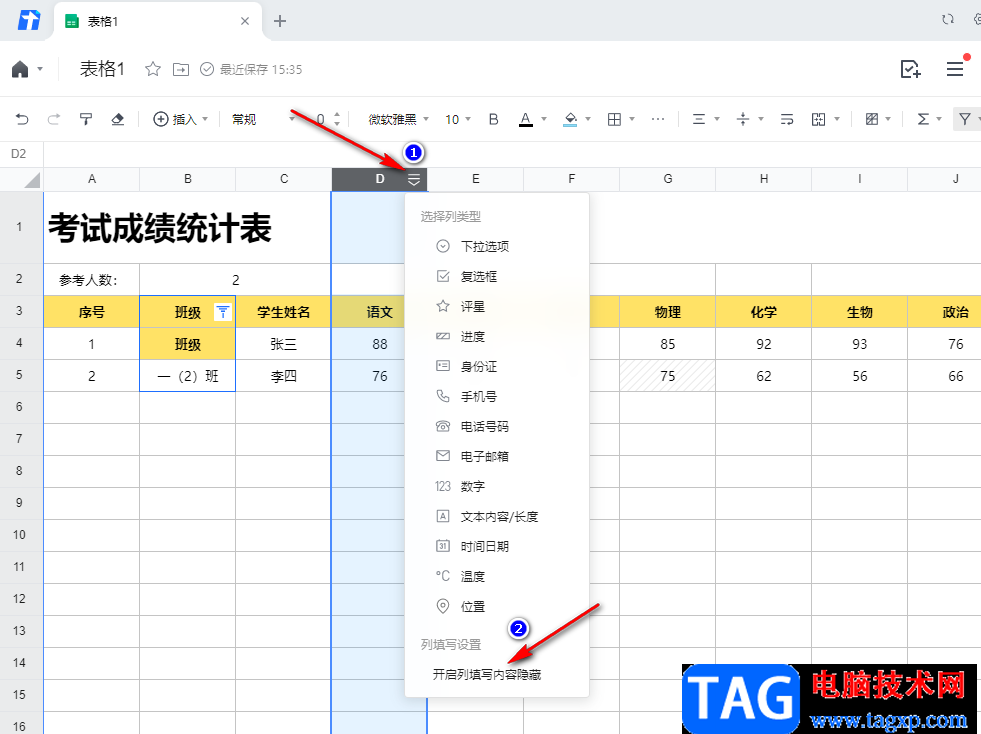This screenshot has width=981, height=734.
Task: Toggle the text wrap icon
Action: [787, 119]
